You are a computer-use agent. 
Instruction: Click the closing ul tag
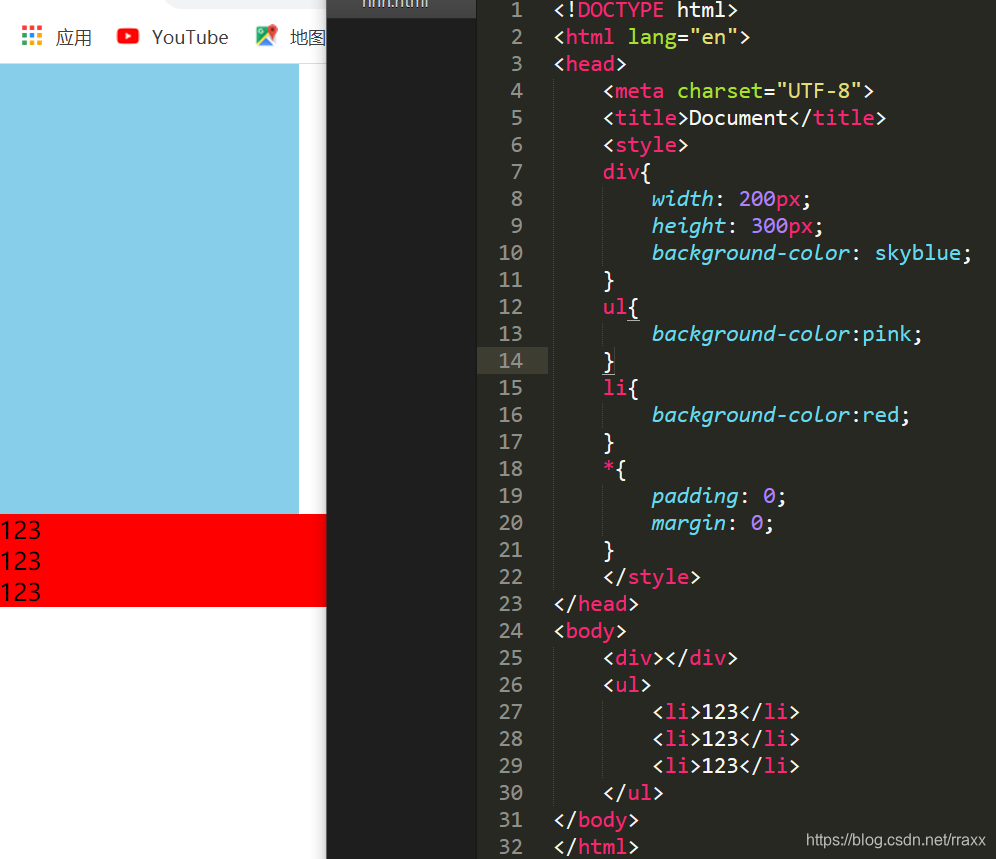pyautogui.click(x=633, y=793)
